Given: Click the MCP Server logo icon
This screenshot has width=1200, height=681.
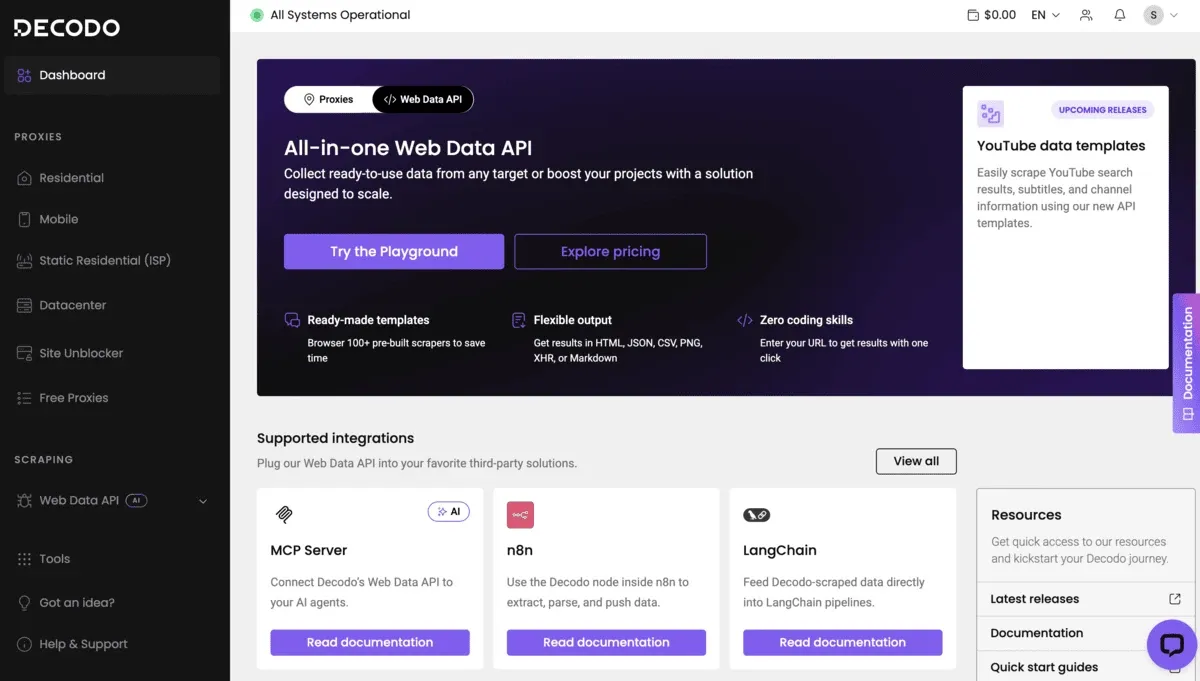Looking at the screenshot, I should coord(284,515).
